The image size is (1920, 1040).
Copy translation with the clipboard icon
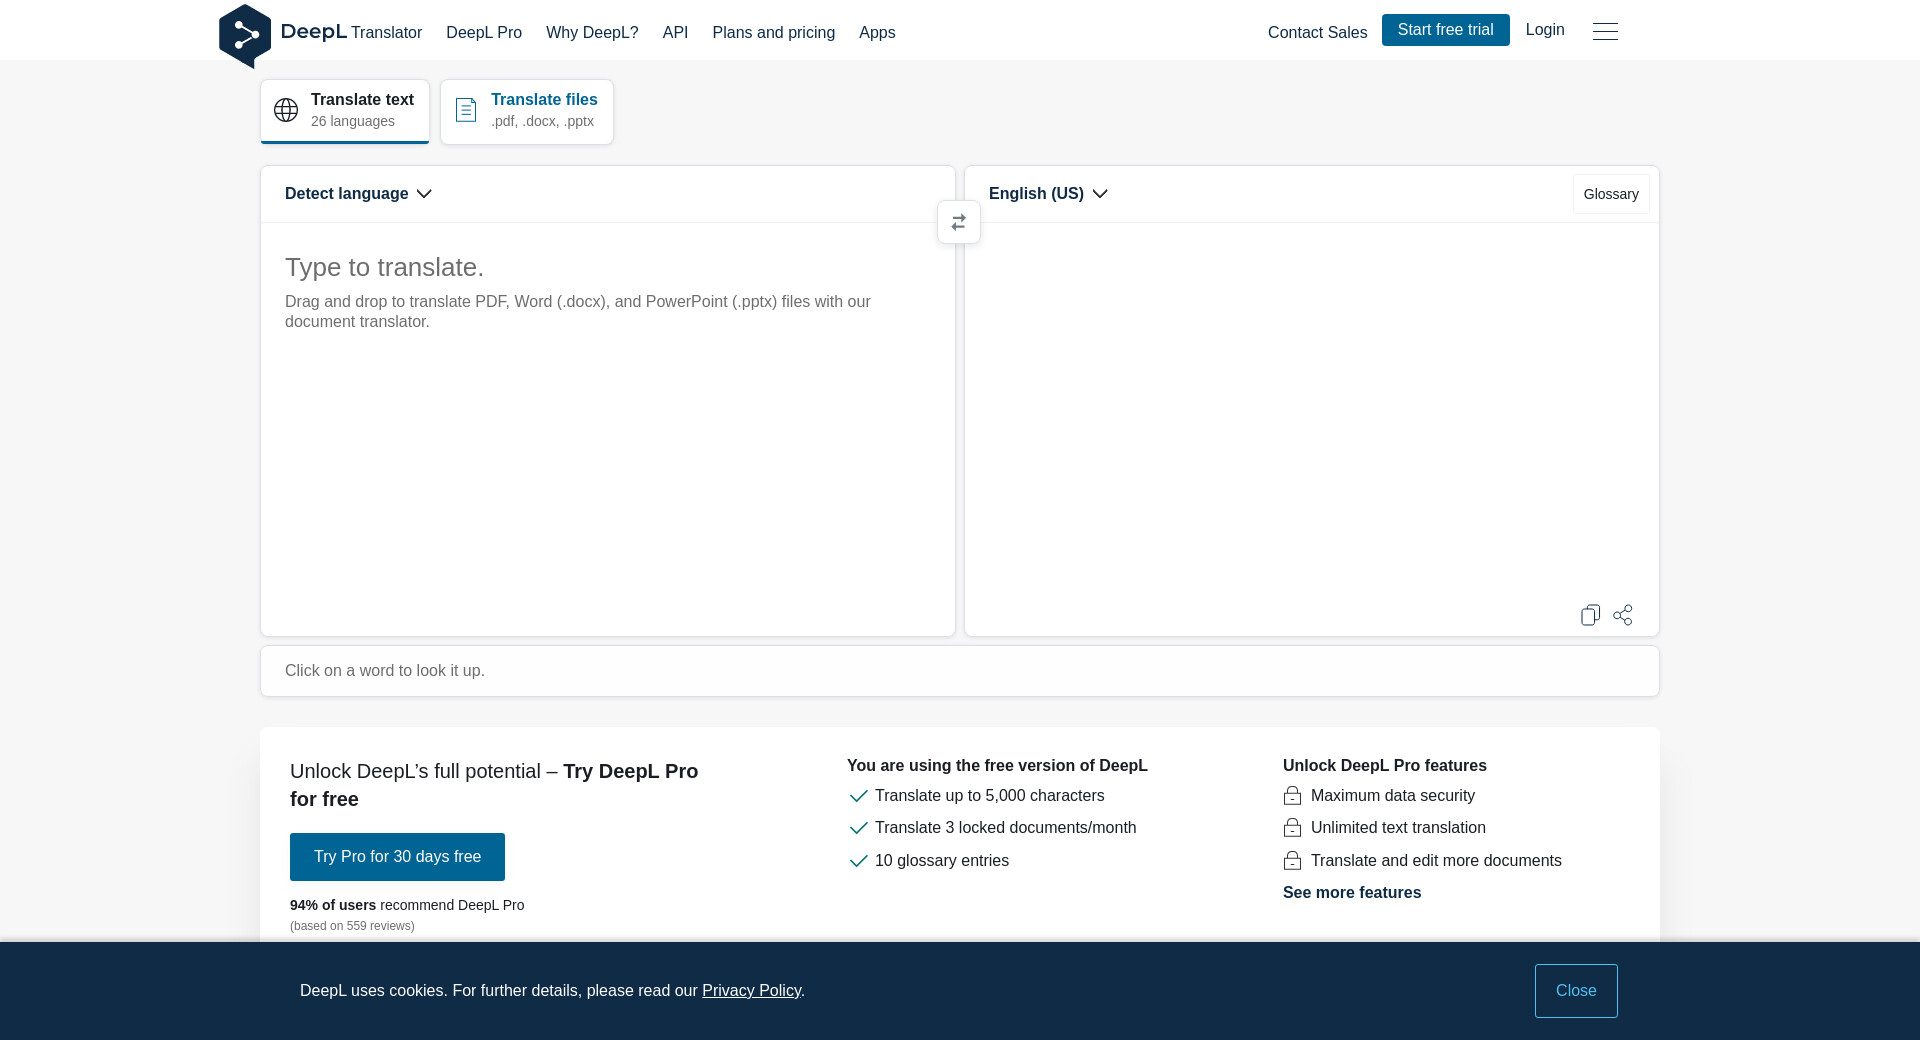[x=1590, y=615]
